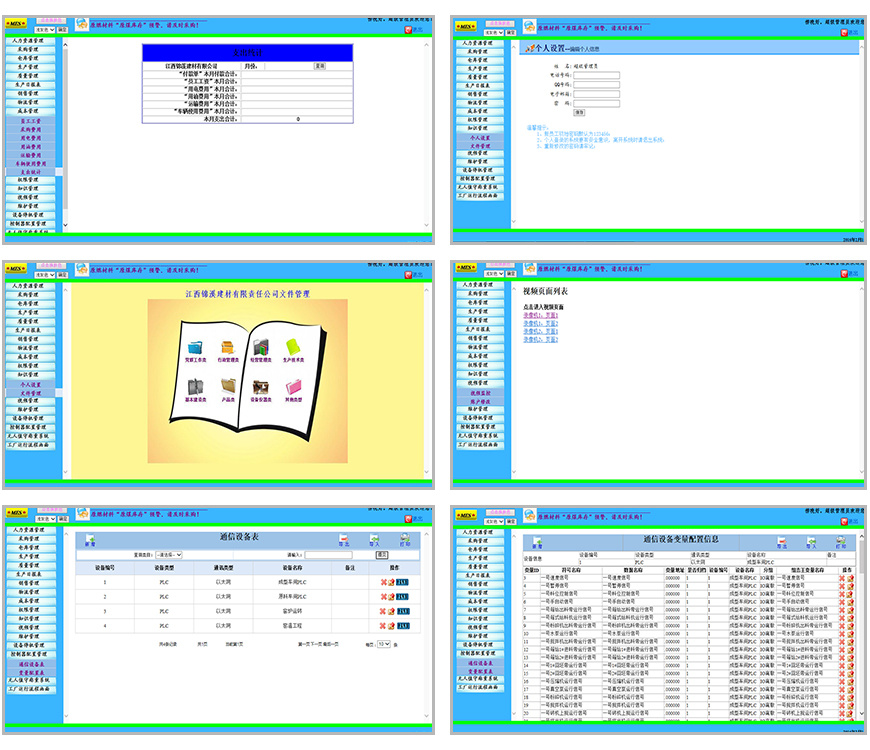The width and height of the screenshot is (870, 750).
Task: Click search input field in 通信设备表
Action: point(328,555)
